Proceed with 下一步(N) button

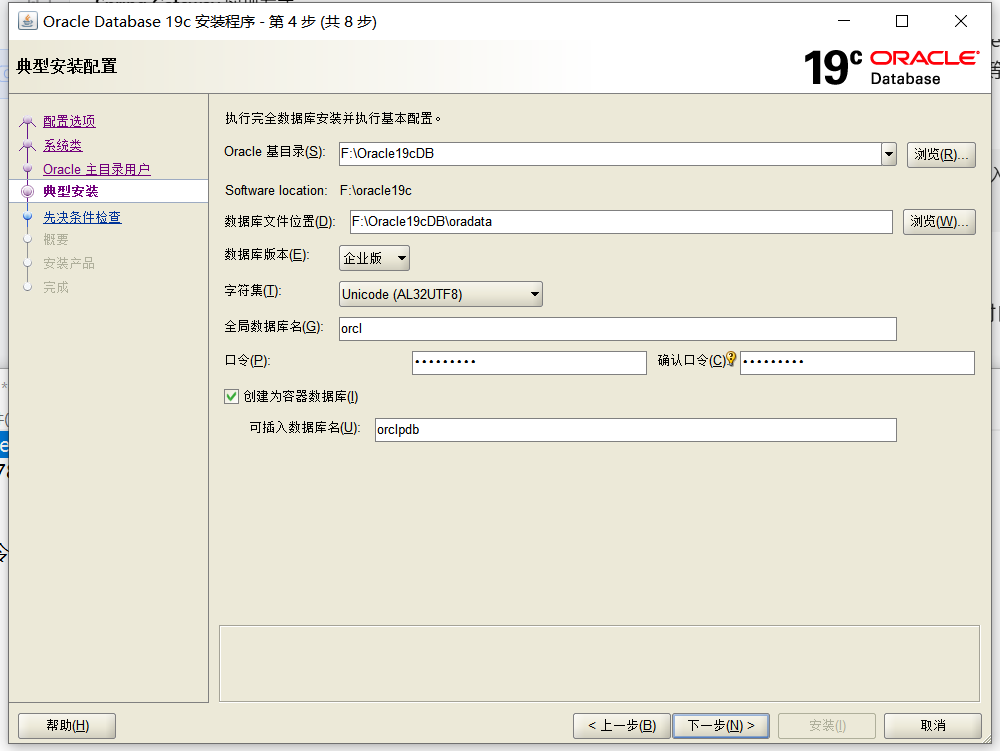[x=721, y=725]
